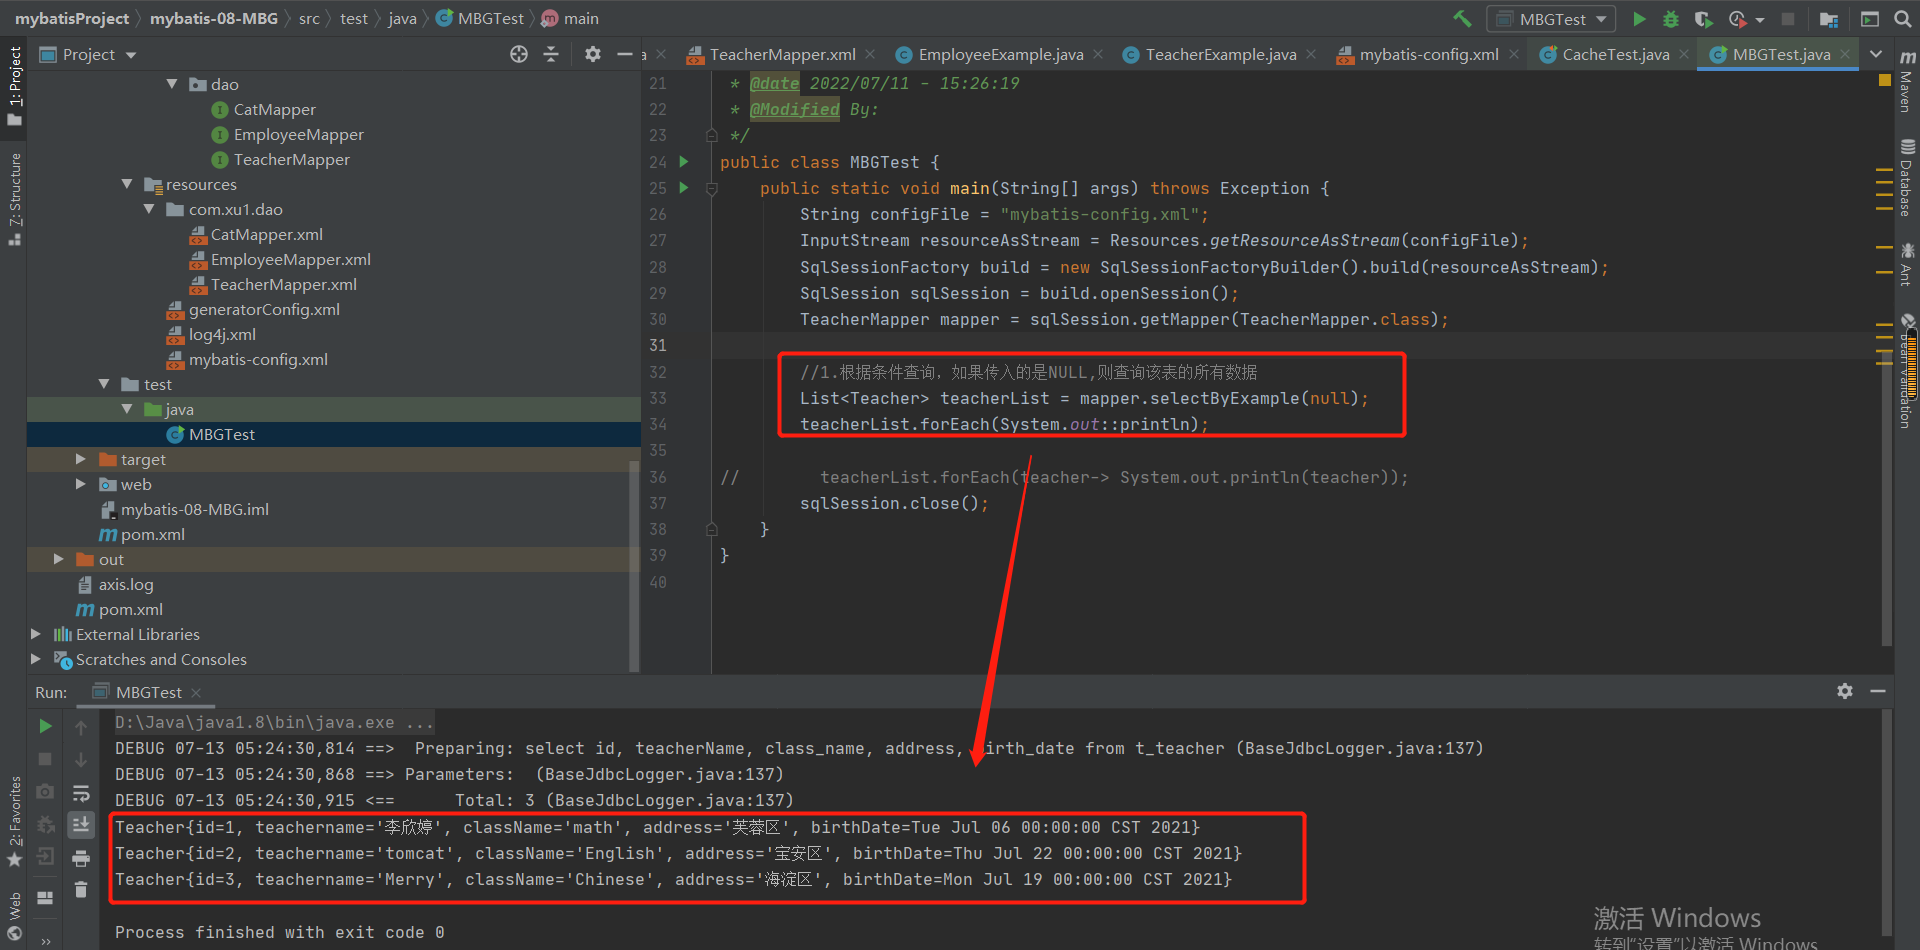Image resolution: width=1920 pixels, height=950 pixels.
Task: Open Search Everywhere magnifier
Action: 1902,19
